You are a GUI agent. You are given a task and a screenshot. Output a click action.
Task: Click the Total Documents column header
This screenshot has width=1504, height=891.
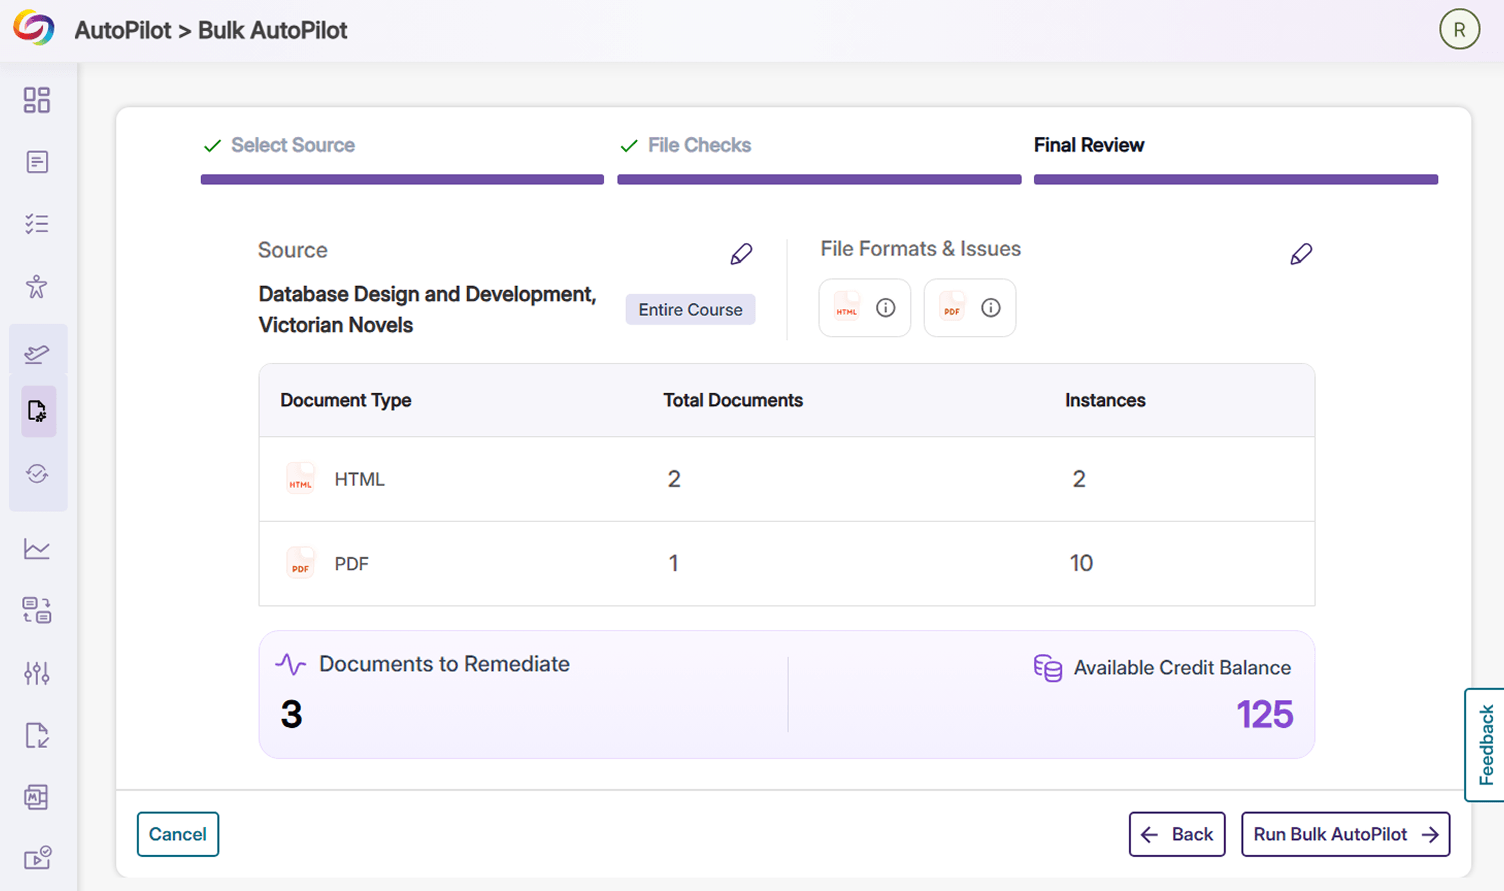click(x=733, y=400)
